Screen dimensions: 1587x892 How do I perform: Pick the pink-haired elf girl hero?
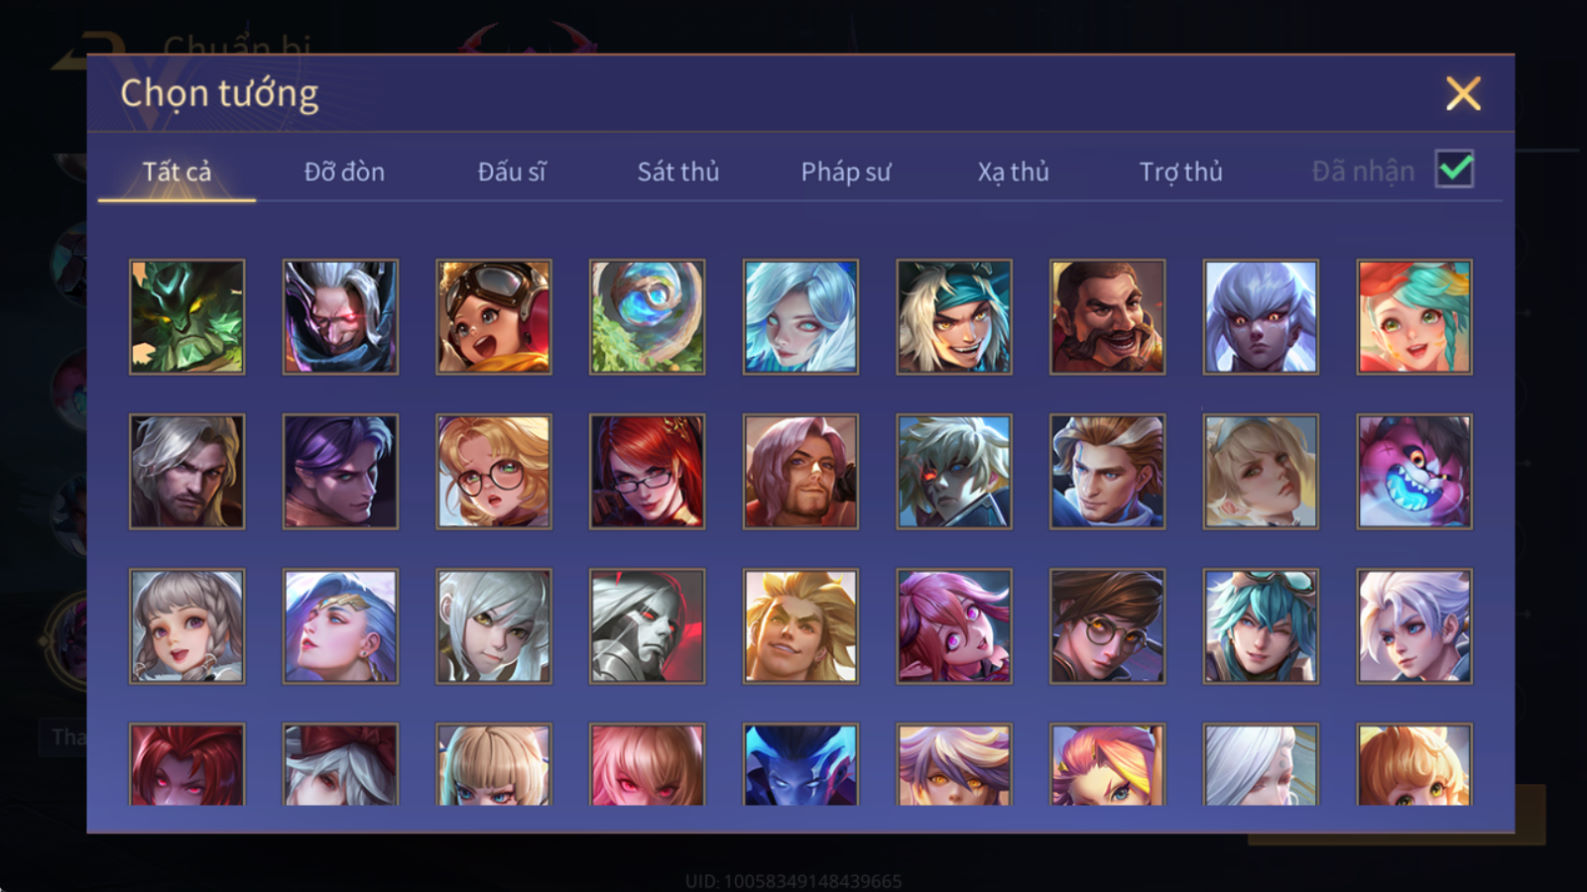click(954, 626)
